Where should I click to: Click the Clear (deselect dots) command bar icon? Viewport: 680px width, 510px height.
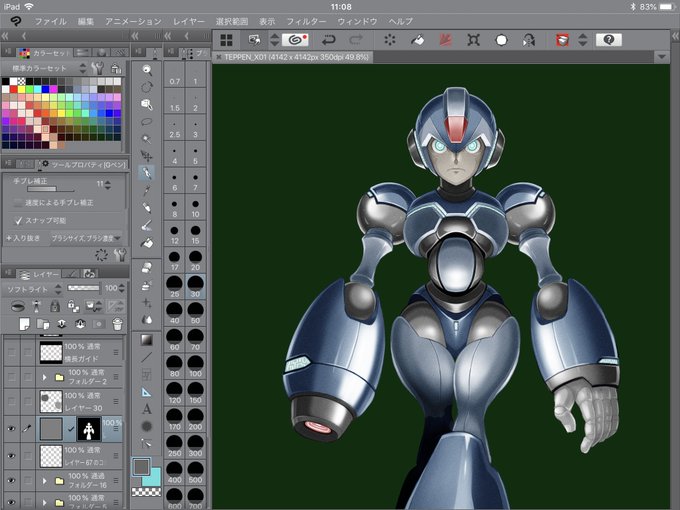(x=390, y=40)
